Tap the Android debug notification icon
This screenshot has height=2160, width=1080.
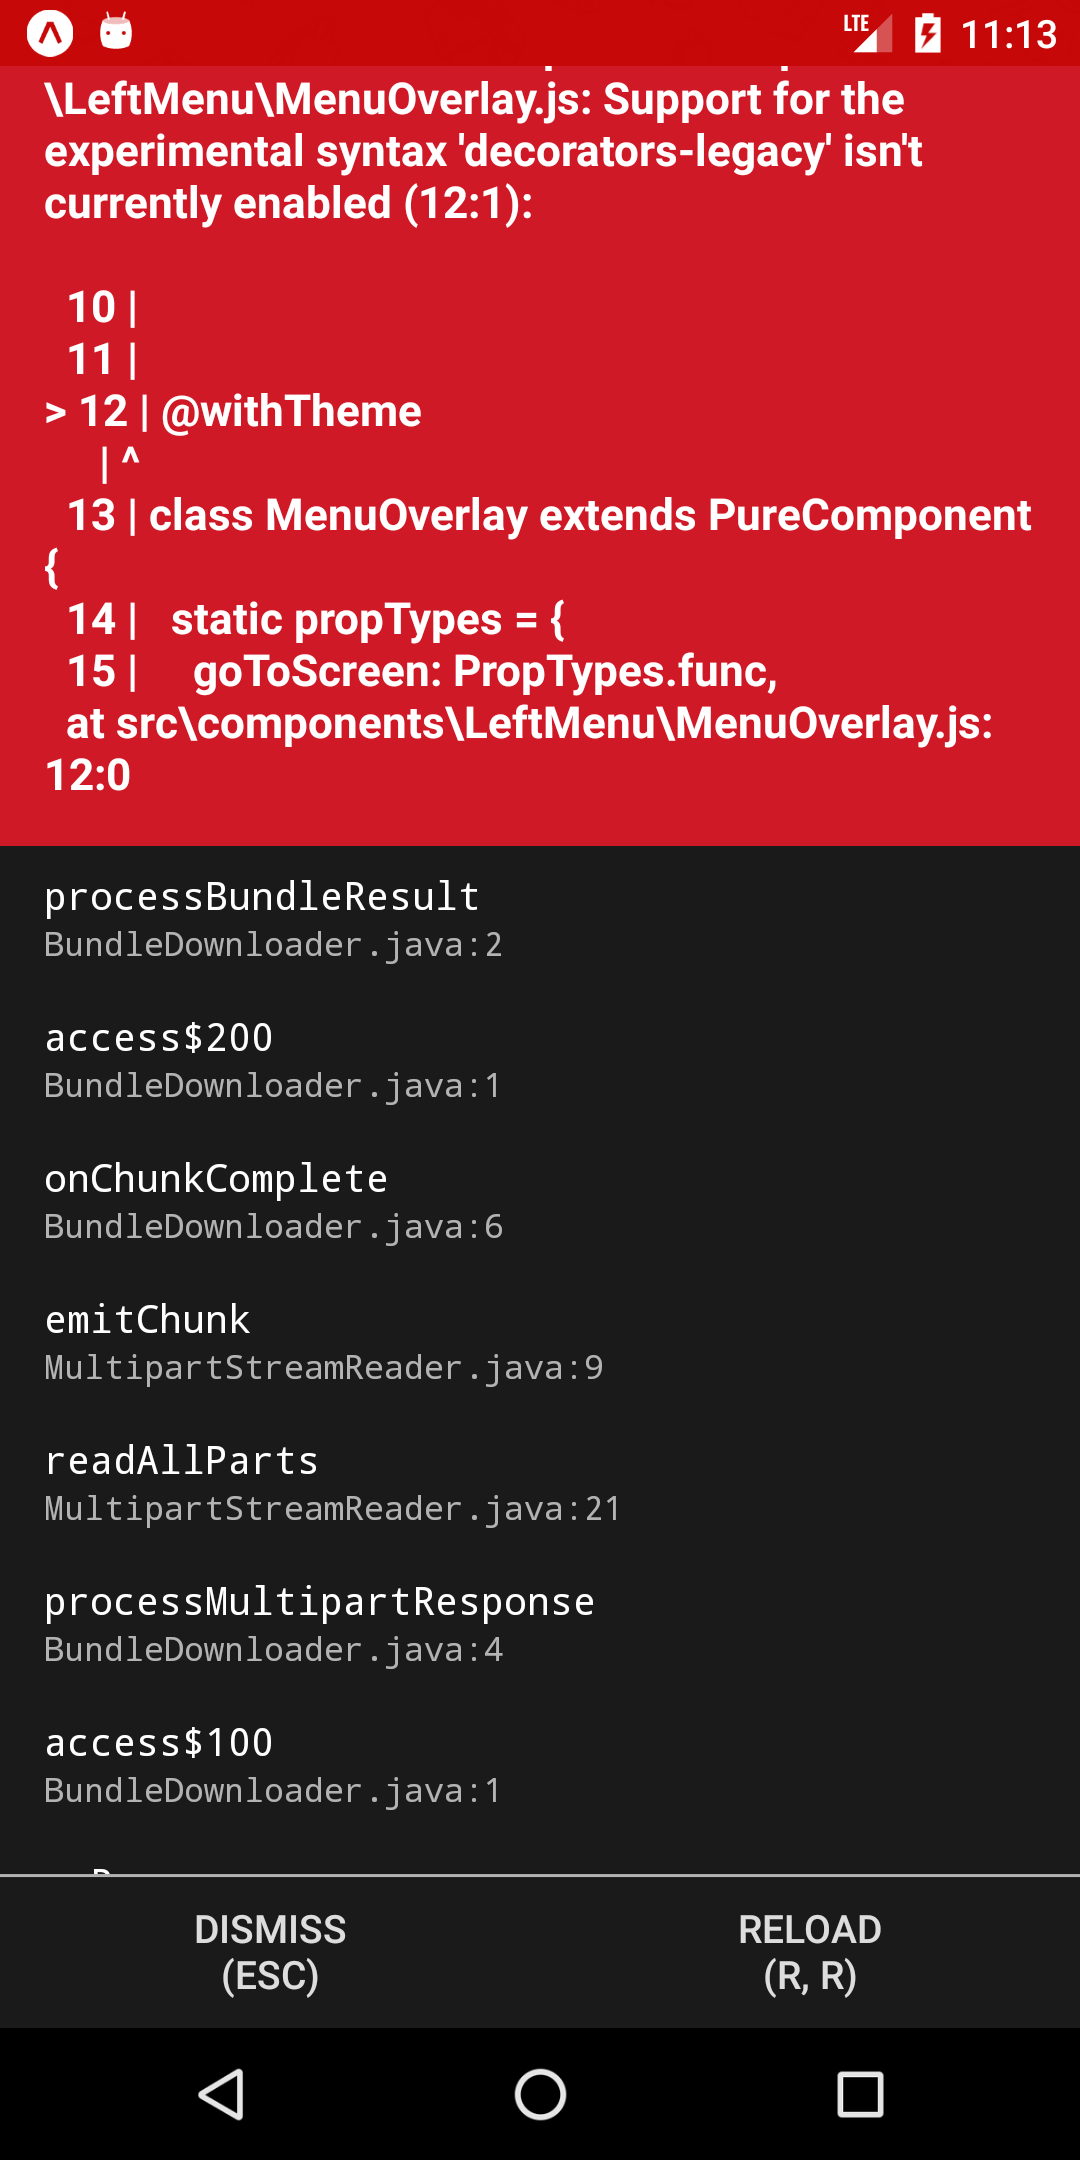coord(116,32)
